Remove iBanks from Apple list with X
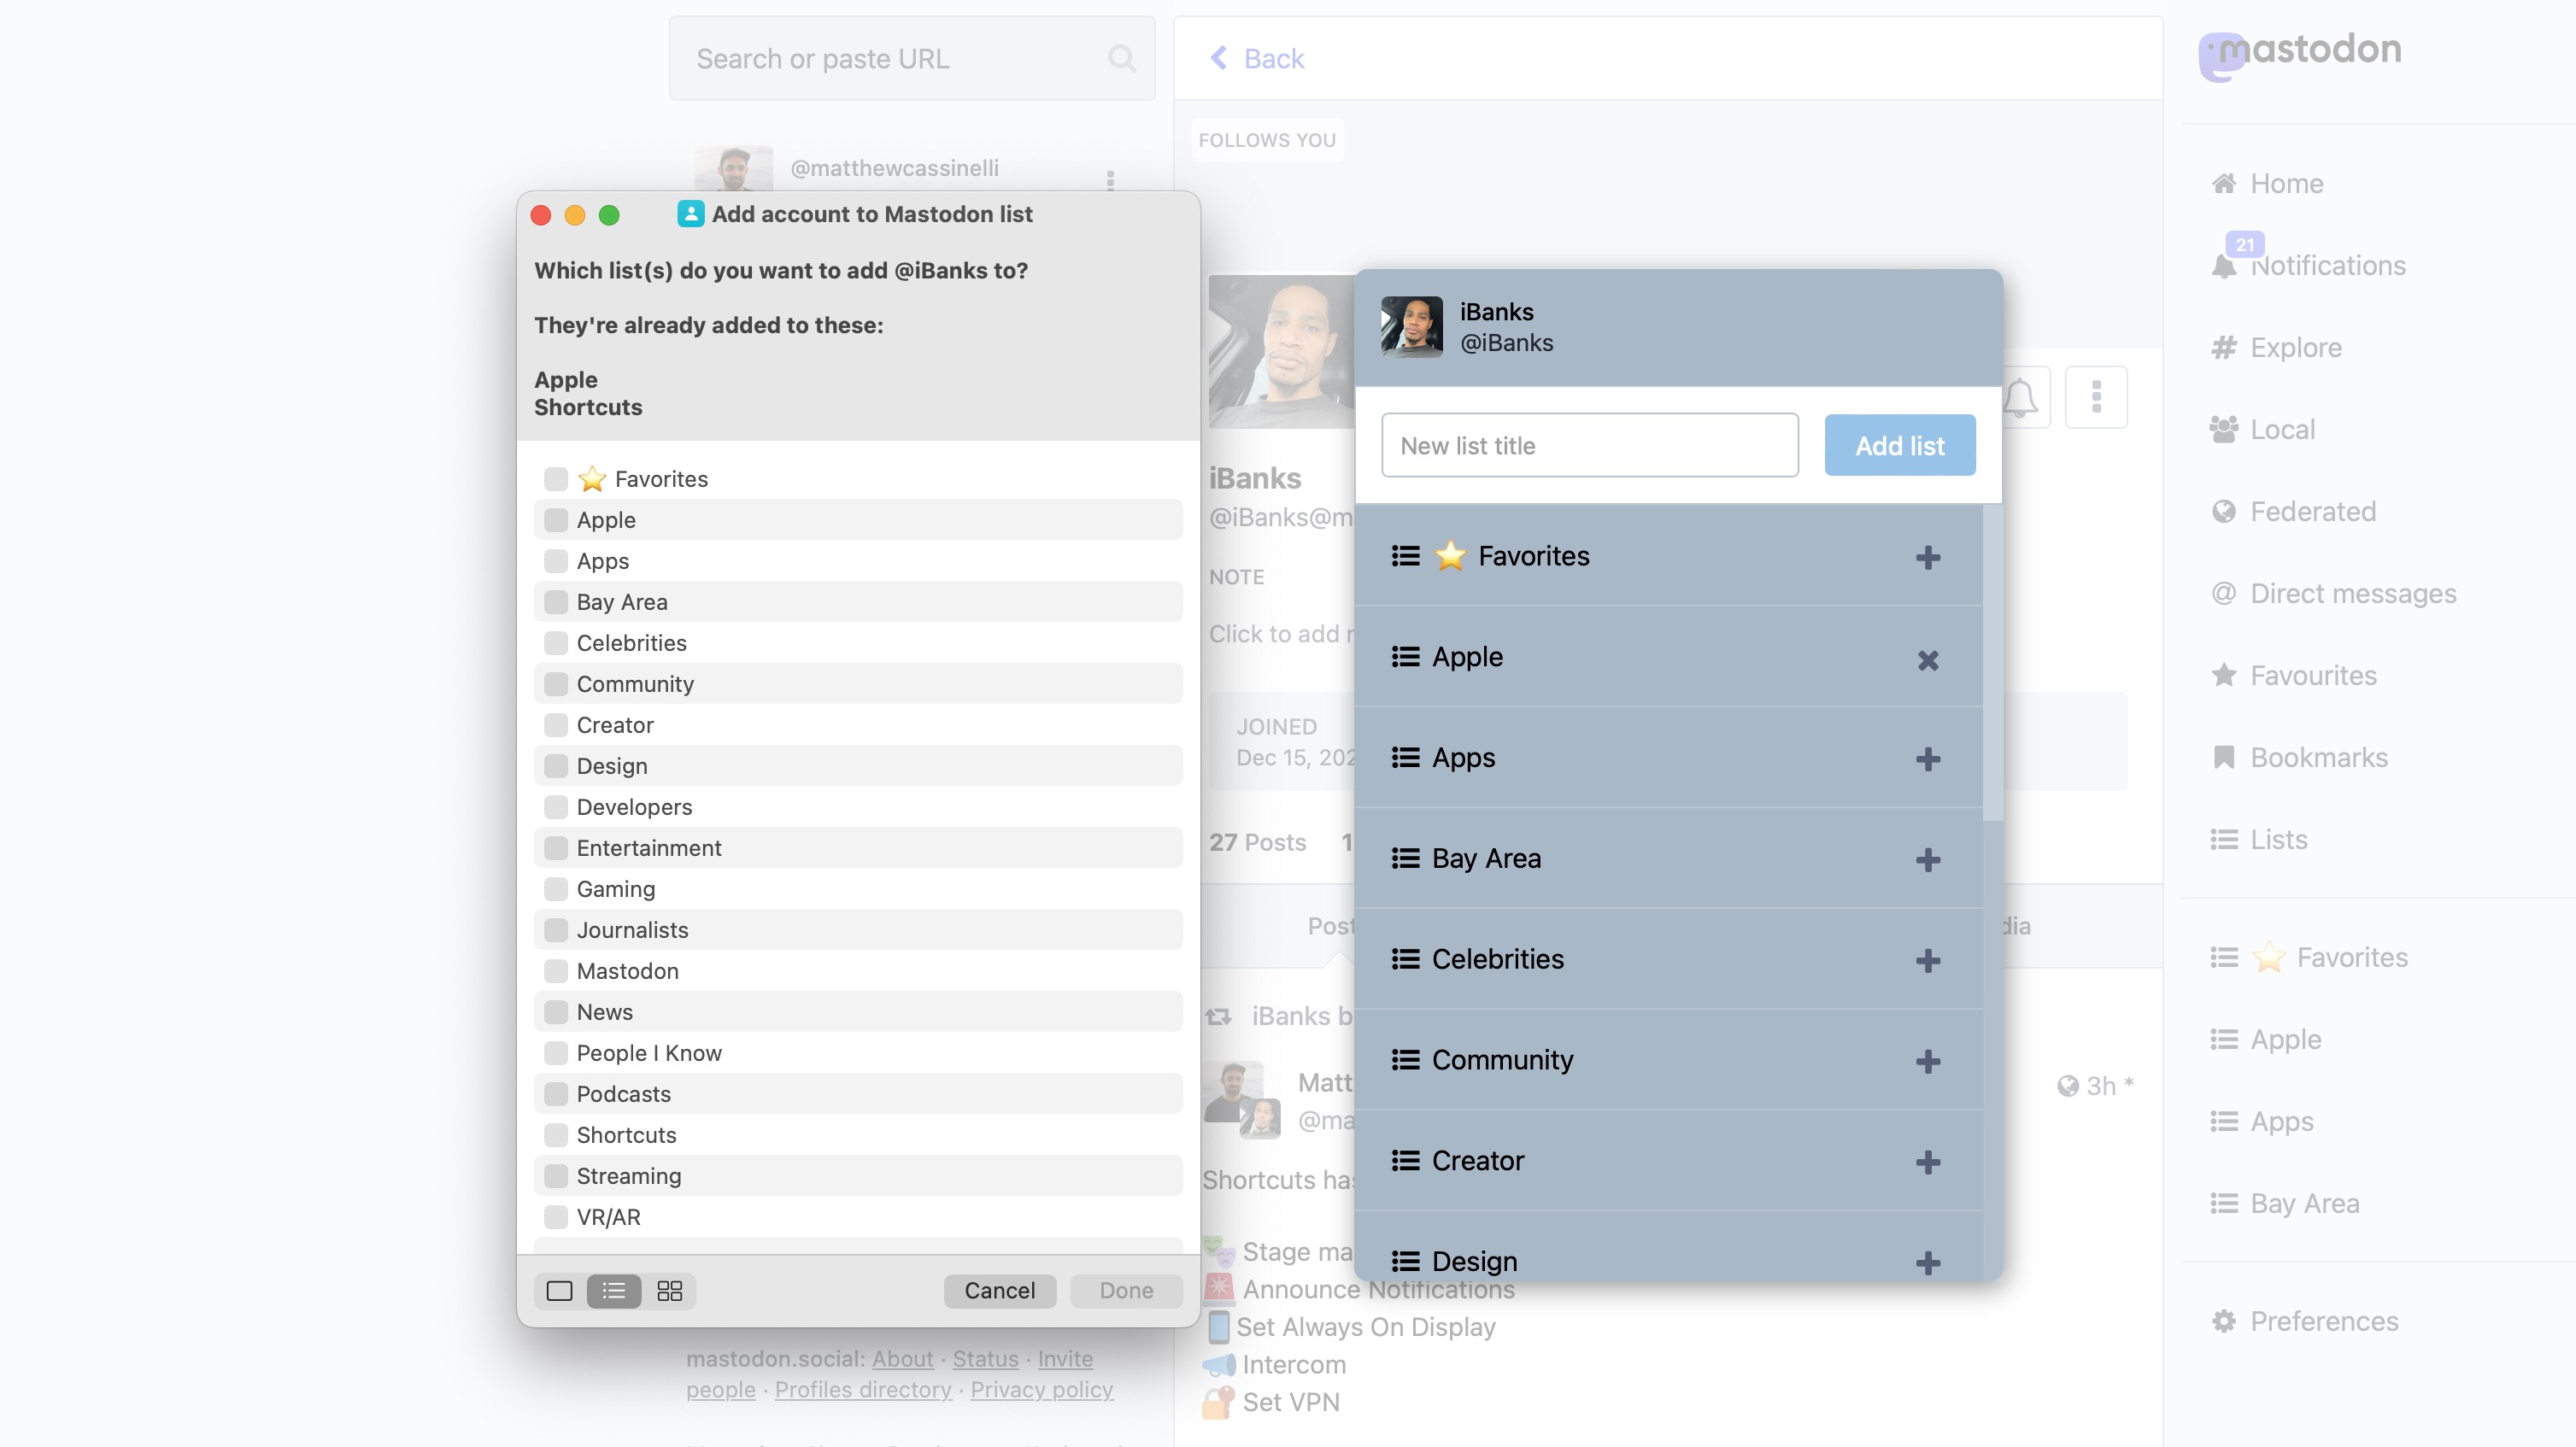 point(1928,660)
